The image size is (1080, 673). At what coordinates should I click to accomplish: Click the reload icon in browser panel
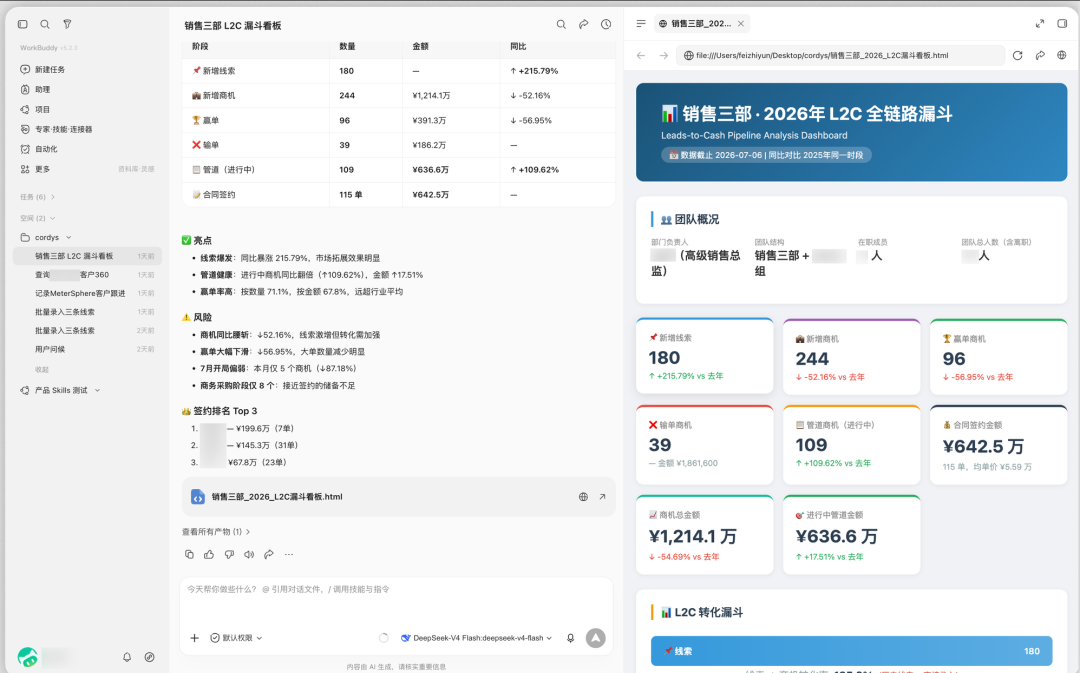click(x=1017, y=55)
